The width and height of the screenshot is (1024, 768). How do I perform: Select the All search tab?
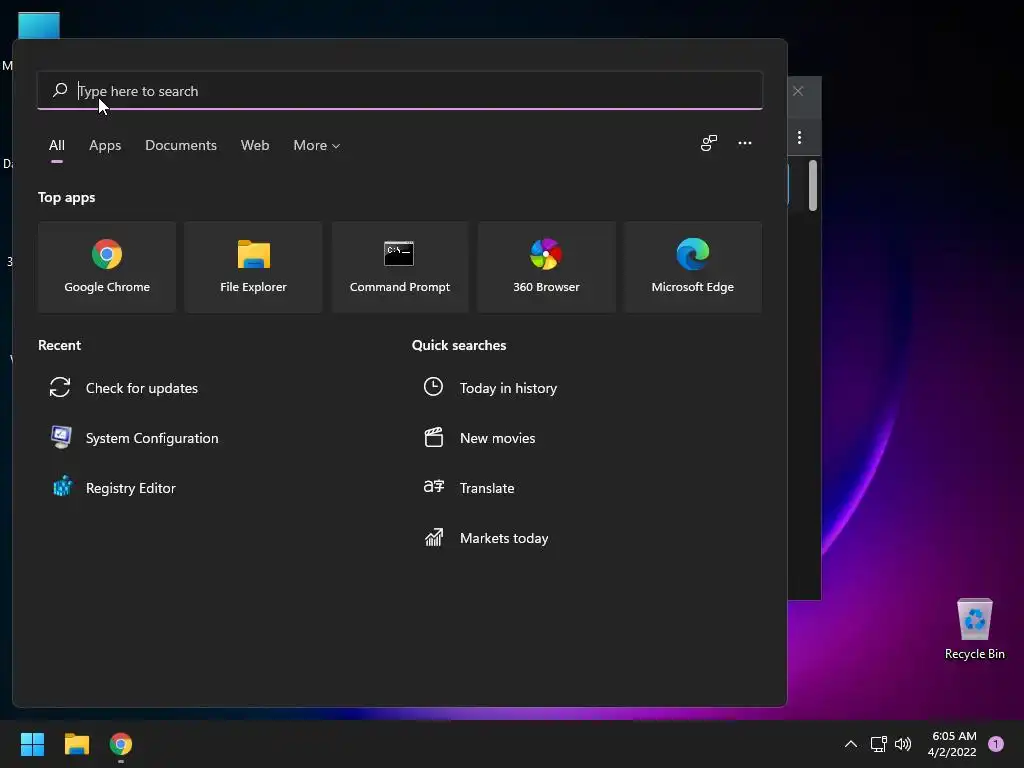pos(57,145)
